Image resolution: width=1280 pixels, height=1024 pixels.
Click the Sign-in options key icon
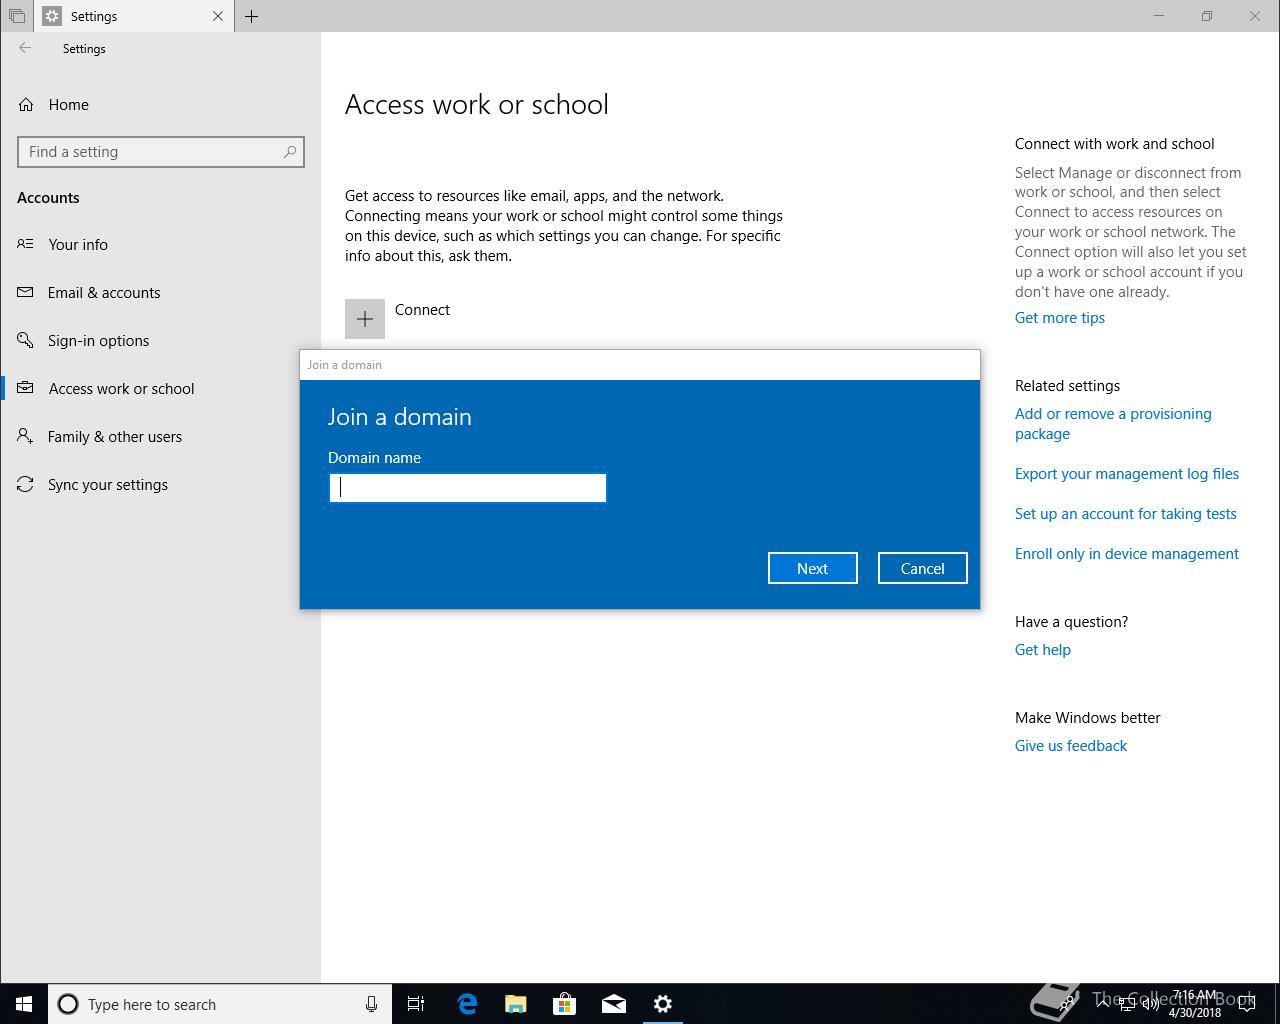coord(26,340)
